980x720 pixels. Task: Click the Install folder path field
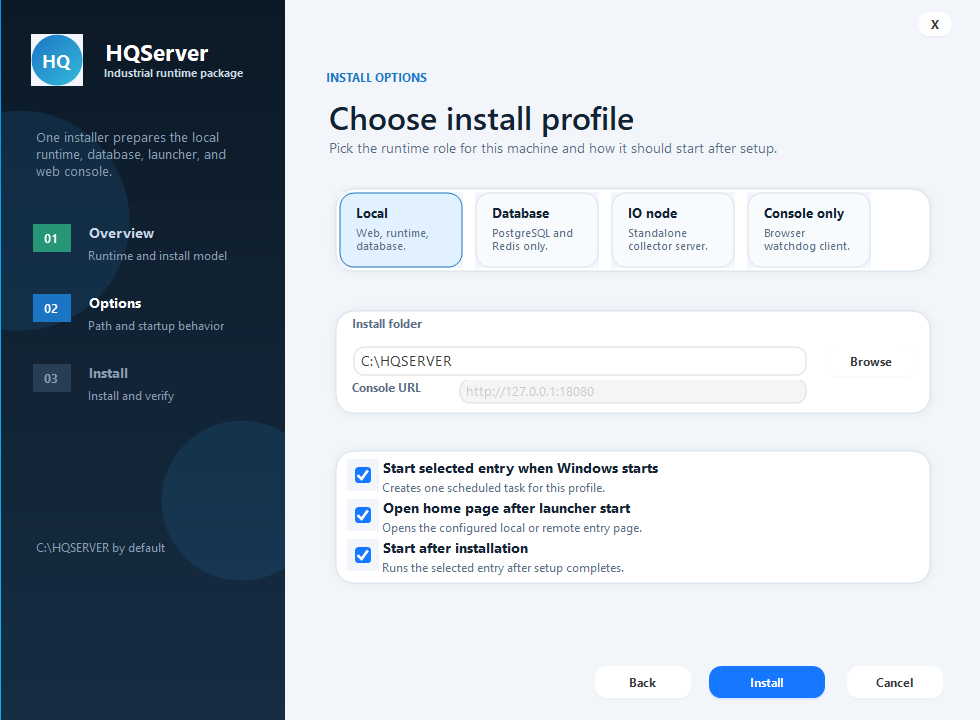(579, 361)
